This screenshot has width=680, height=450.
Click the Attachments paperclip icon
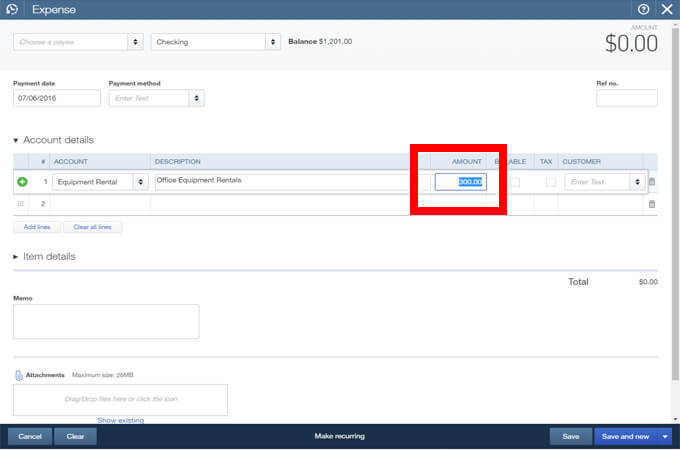pos(19,375)
